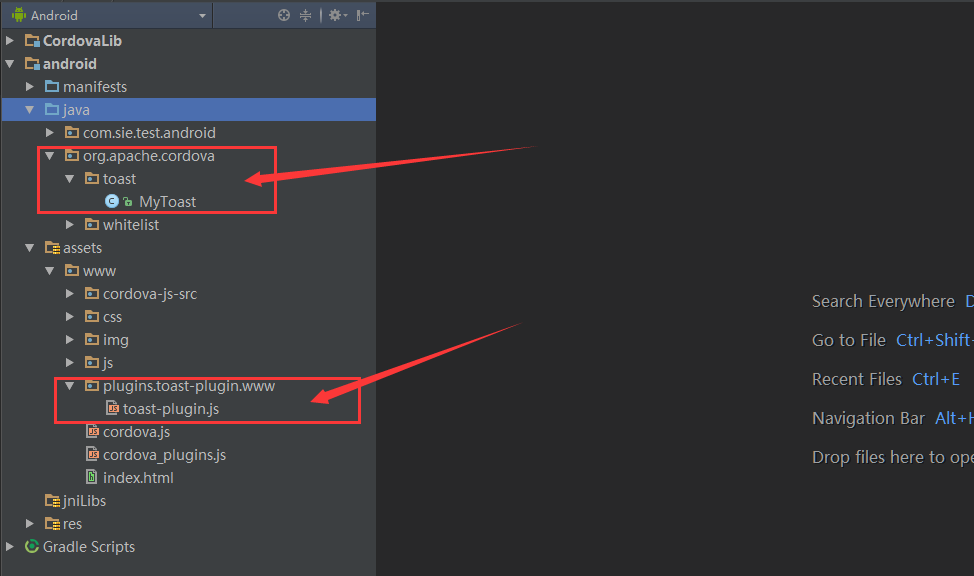The image size is (974, 576).
Task: Click the whitelist package icon
Action: pos(92,224)
